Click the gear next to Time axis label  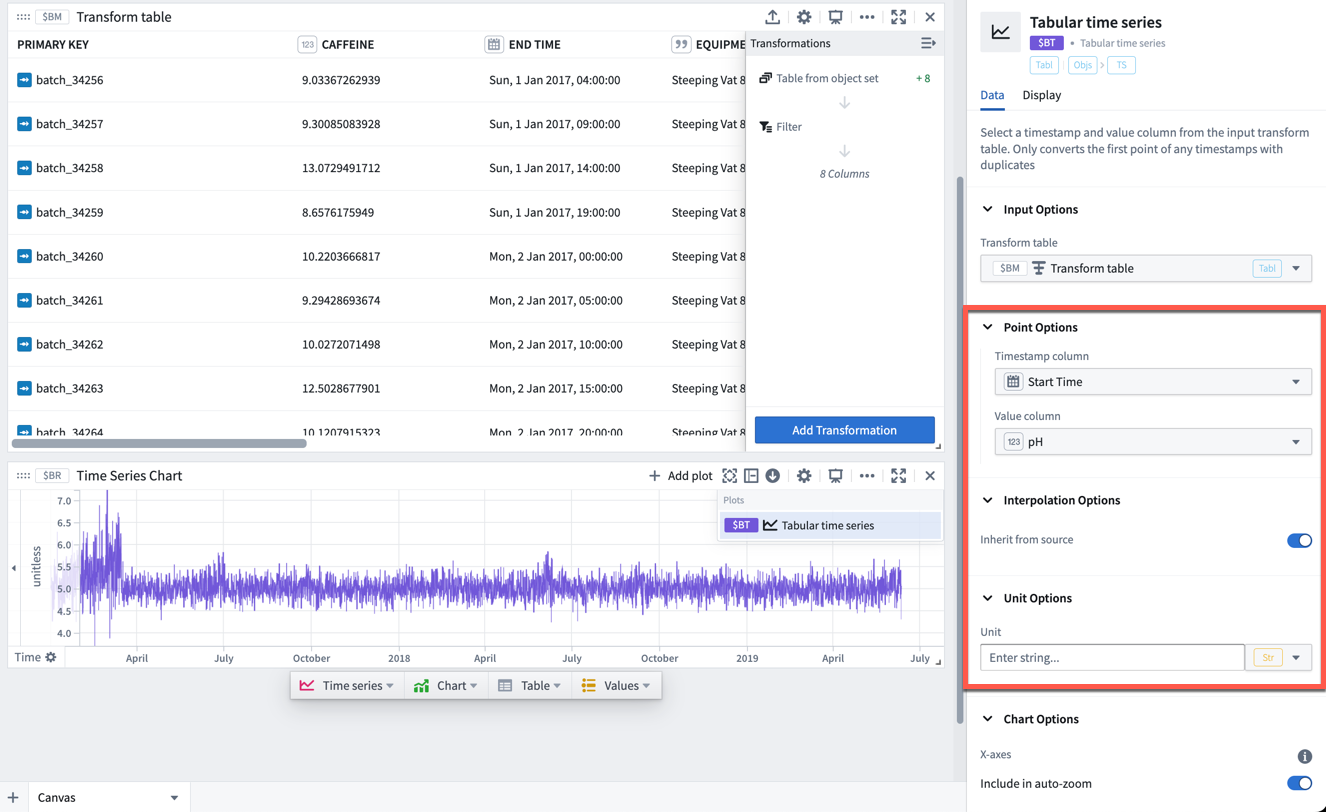pyautogui.click(x=51, y=657)
